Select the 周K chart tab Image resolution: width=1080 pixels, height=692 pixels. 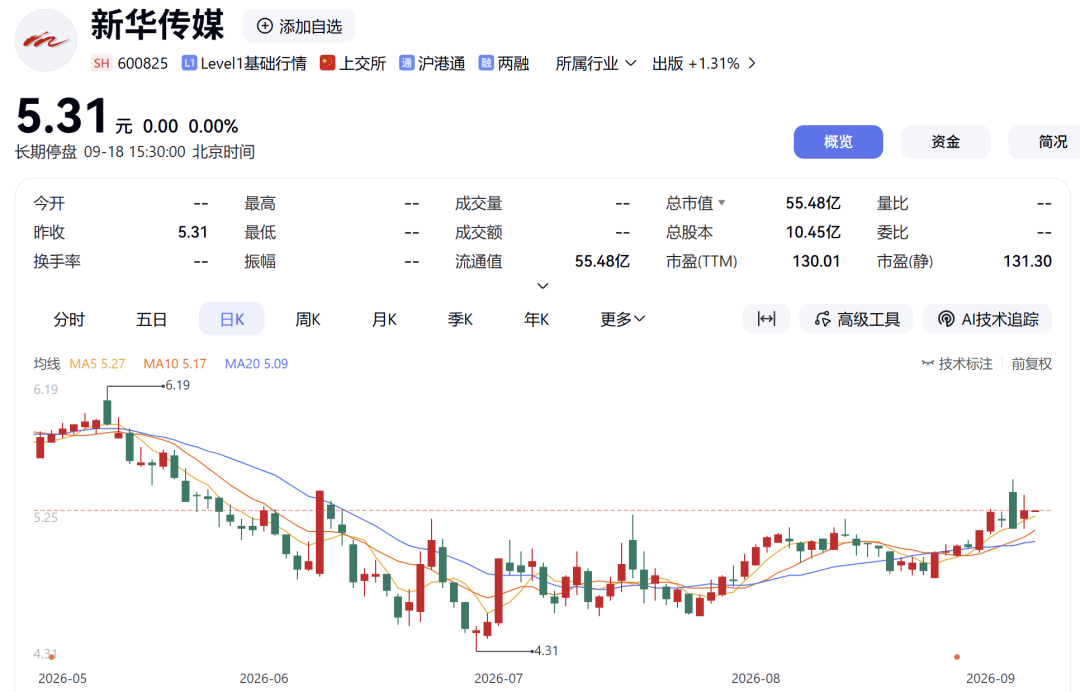click(308, 319)
